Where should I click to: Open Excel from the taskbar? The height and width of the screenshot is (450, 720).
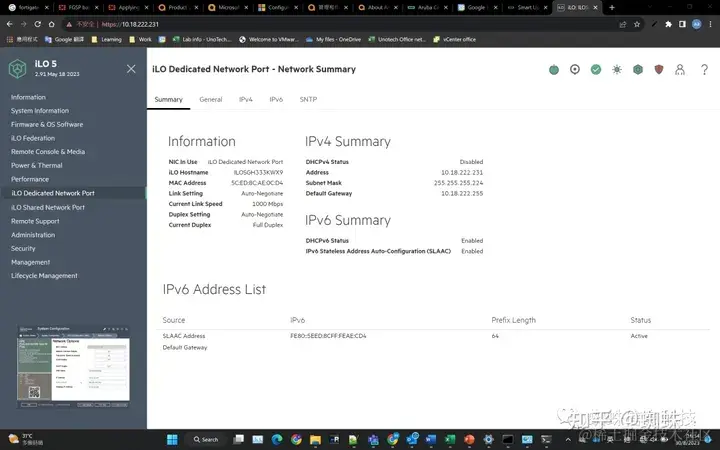pos(450,439)
